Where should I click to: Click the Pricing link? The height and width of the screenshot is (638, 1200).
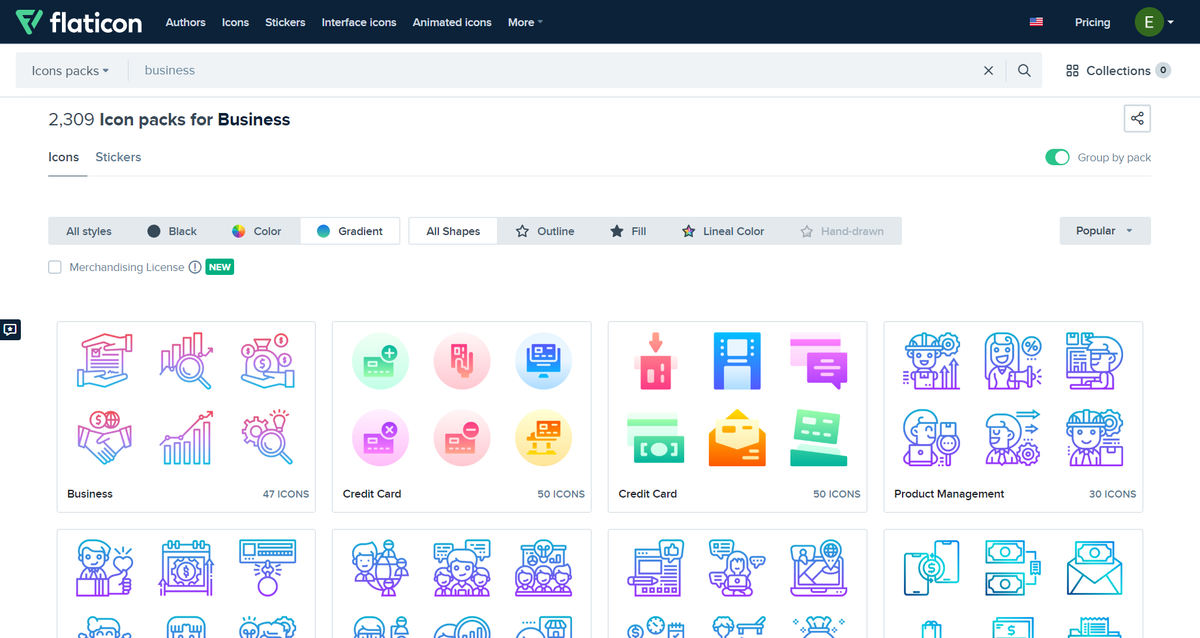click(x=1092, y=22)
